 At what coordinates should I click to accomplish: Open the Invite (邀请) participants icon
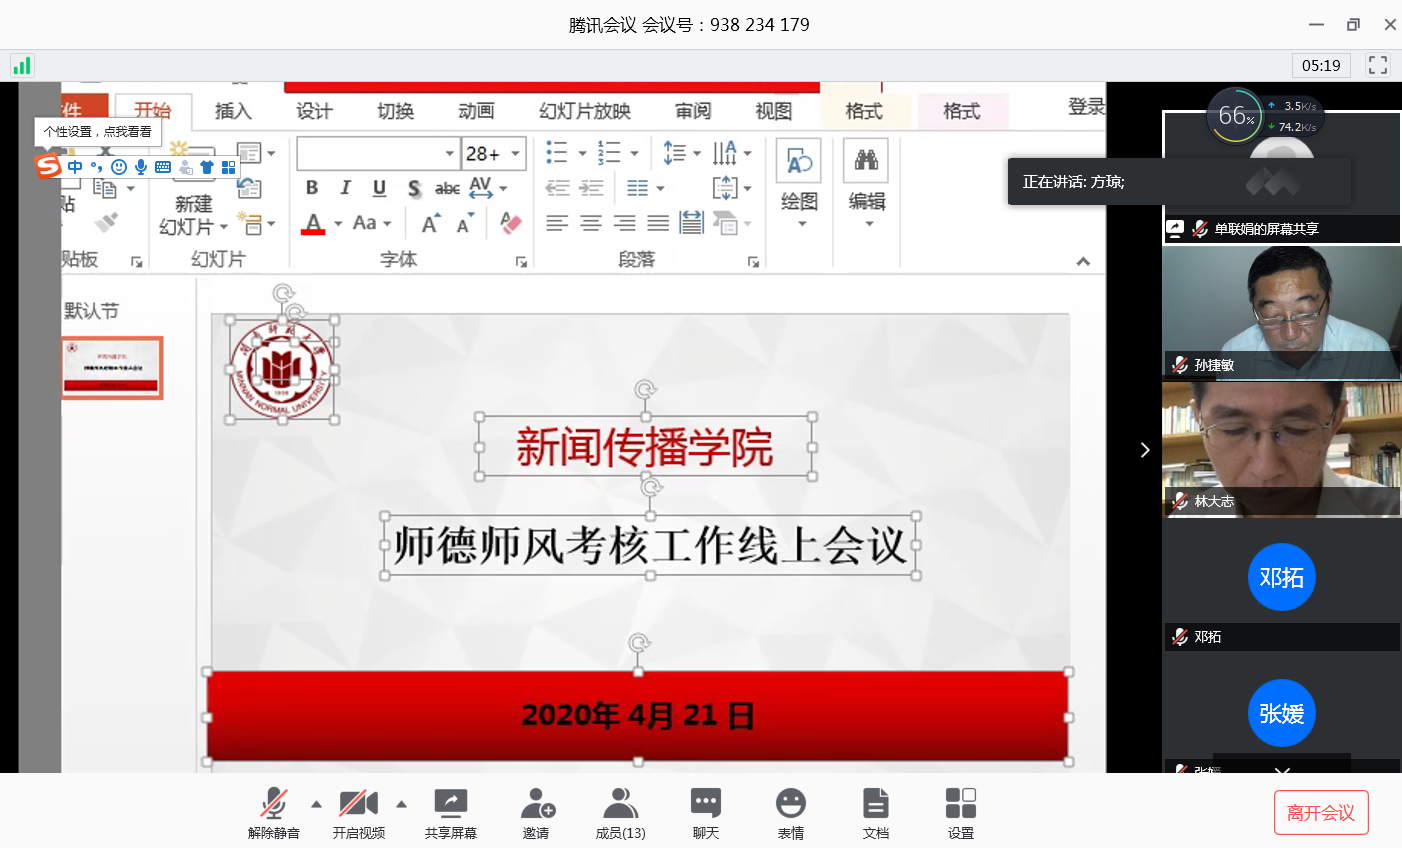(536, 804)
